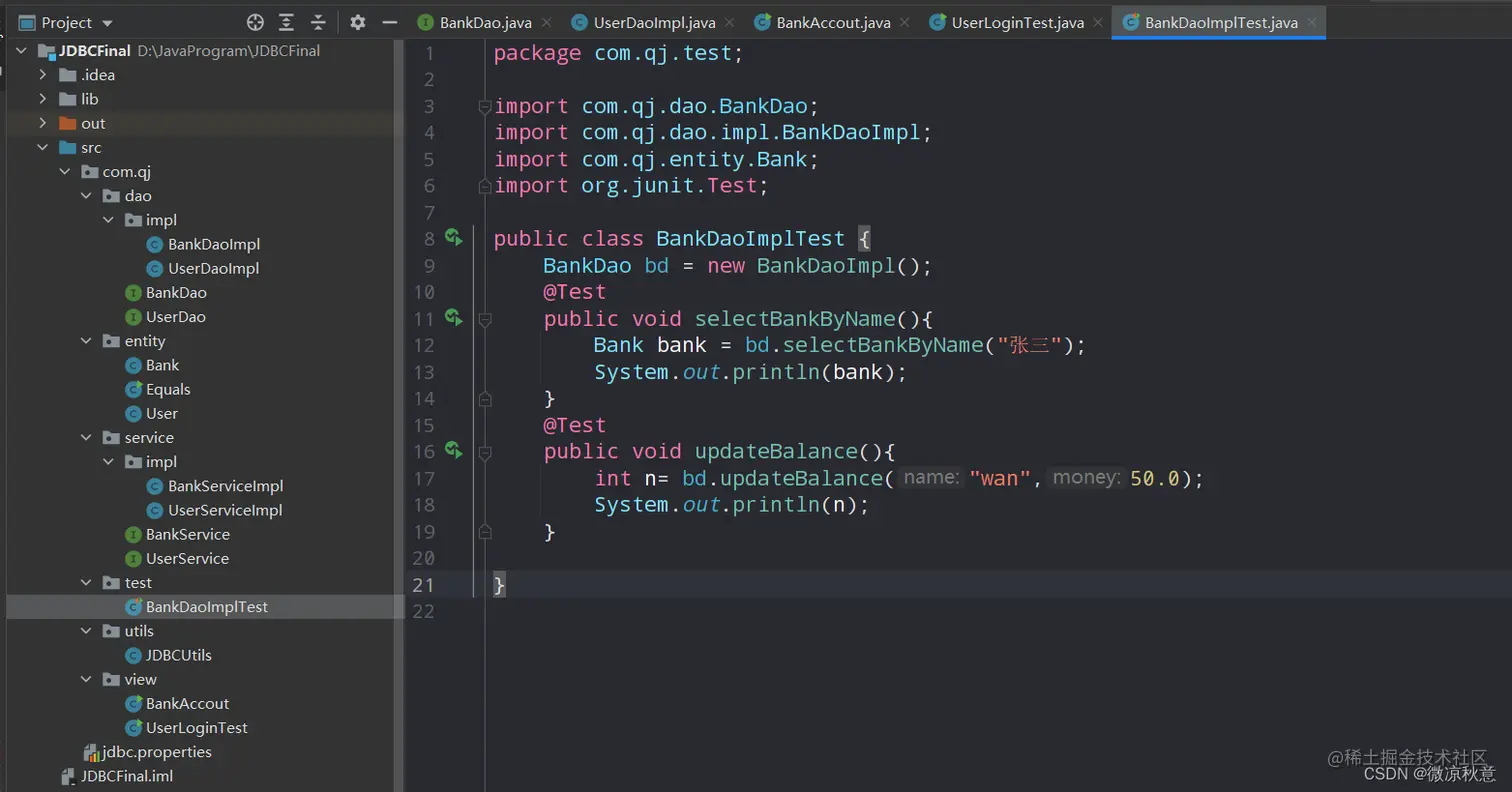The image size is (1512, 792).
Task: Collapse the test package
Action: coord(86,582)
